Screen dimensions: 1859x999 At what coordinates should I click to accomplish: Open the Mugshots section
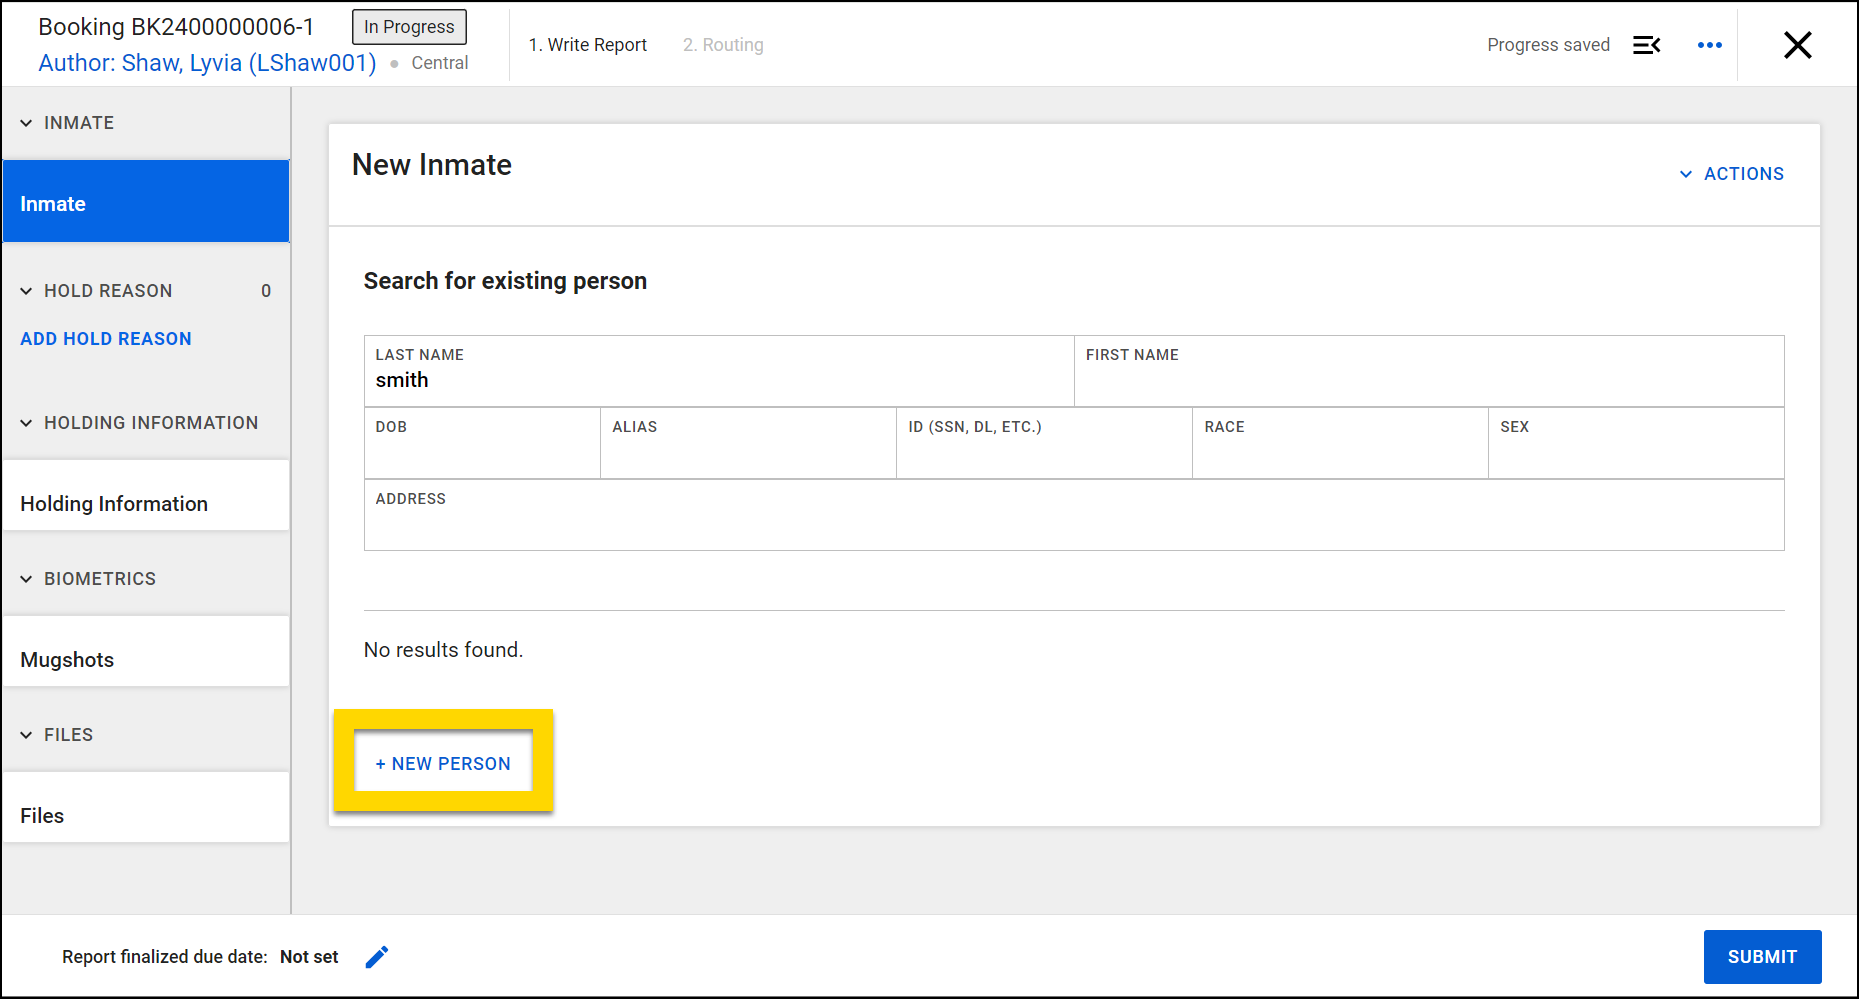(67, 659)
